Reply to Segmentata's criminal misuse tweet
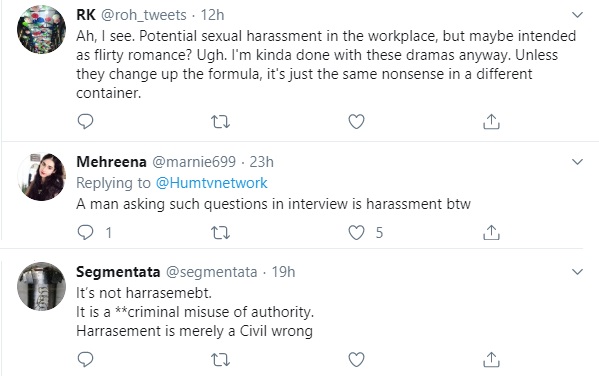Screen dimensions: 599x376 (85, 360)
